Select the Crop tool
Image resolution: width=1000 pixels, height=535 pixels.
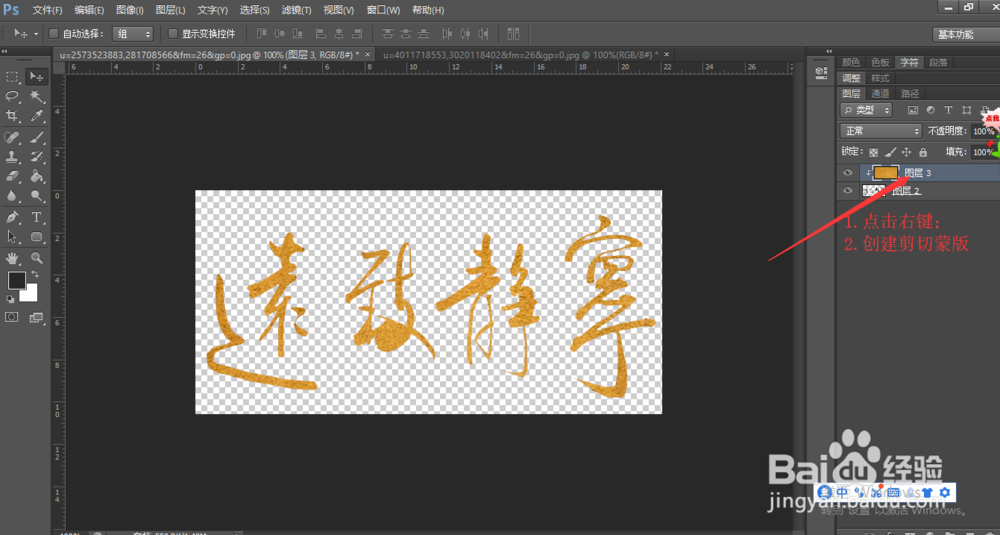[12, 116]
